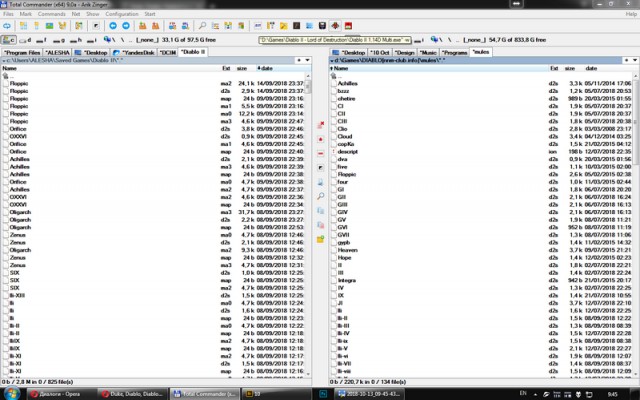Click the FTP connect toolbar icon
Image resolution: width=640 pixels, height=400 pixels.
tap(172, 26)
